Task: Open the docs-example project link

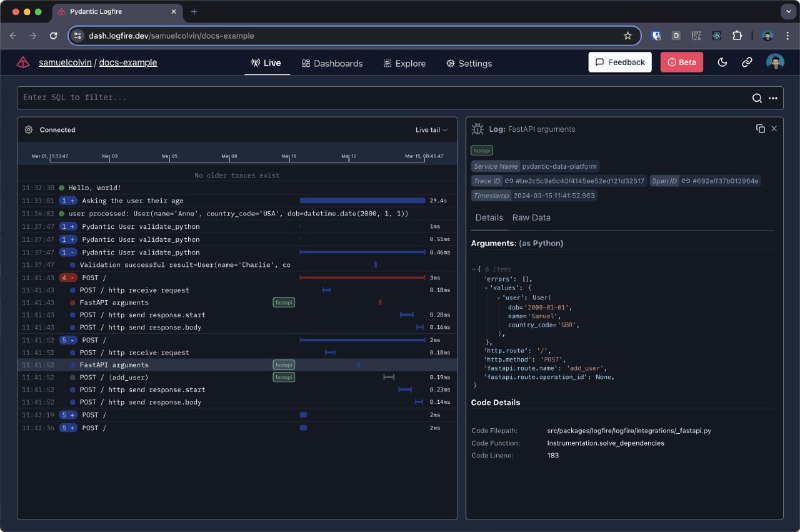Action: click(x=128, y=63)
